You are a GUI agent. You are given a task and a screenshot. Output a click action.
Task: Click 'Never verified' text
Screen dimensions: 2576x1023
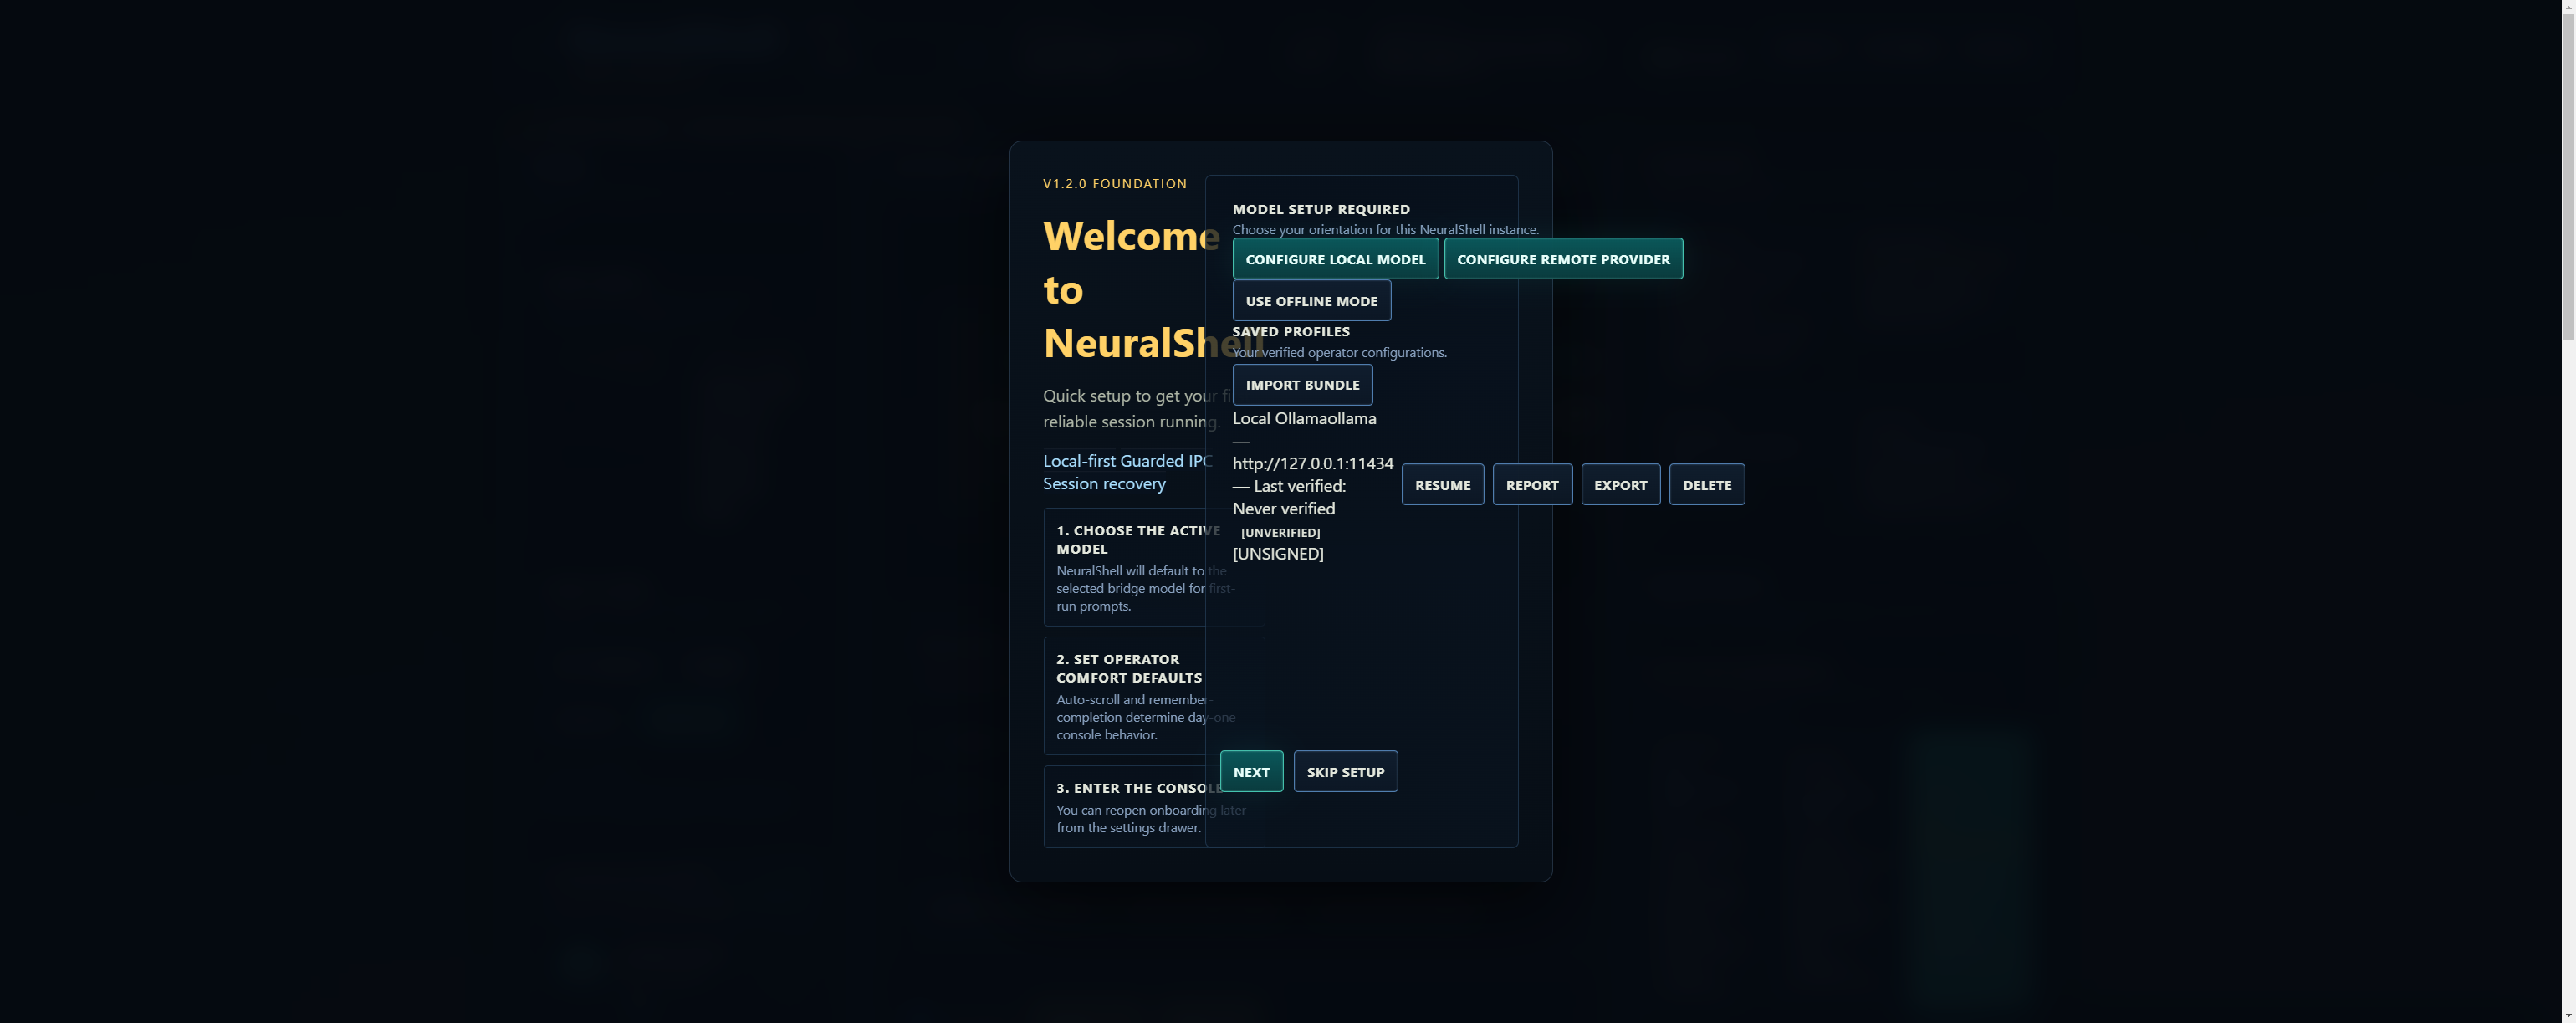pos(1283,509)
